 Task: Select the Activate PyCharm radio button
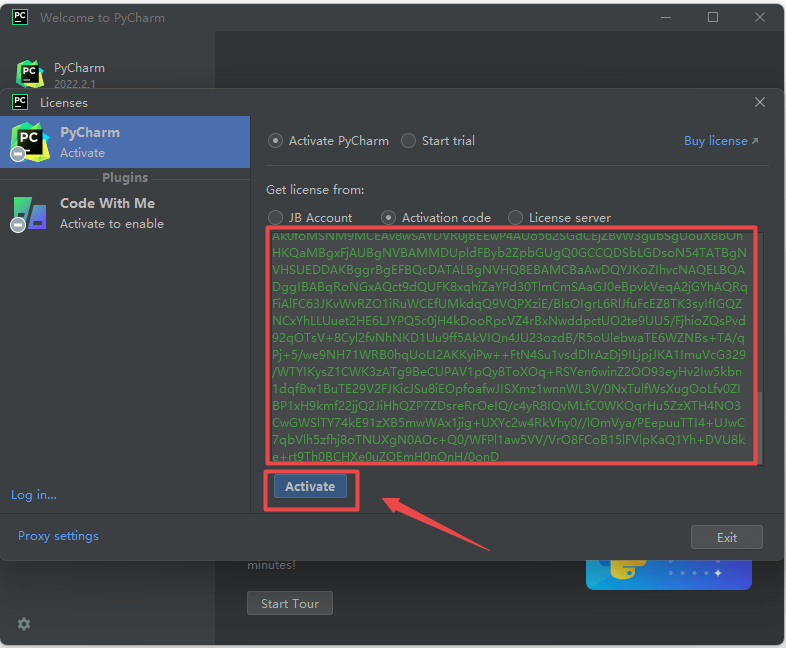coord(276,141)
